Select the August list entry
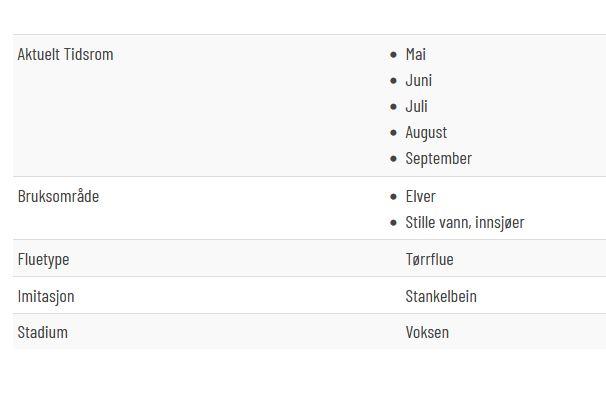This screenshot has height=398, width=606. pyautogui.click(x=426, y=133)
